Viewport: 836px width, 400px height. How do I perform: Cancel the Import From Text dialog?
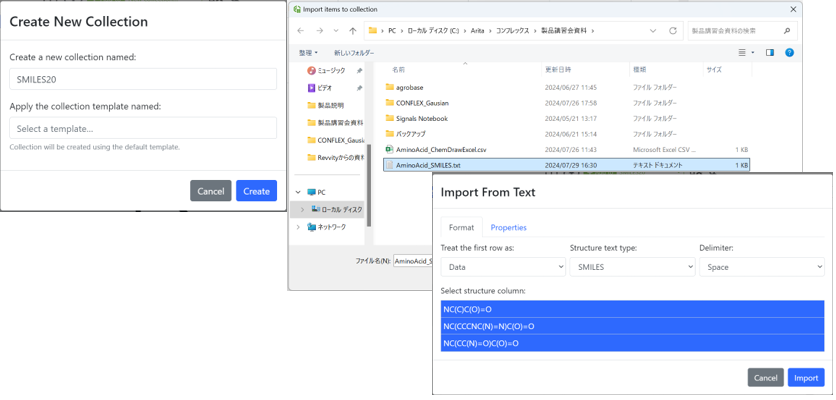765,377
